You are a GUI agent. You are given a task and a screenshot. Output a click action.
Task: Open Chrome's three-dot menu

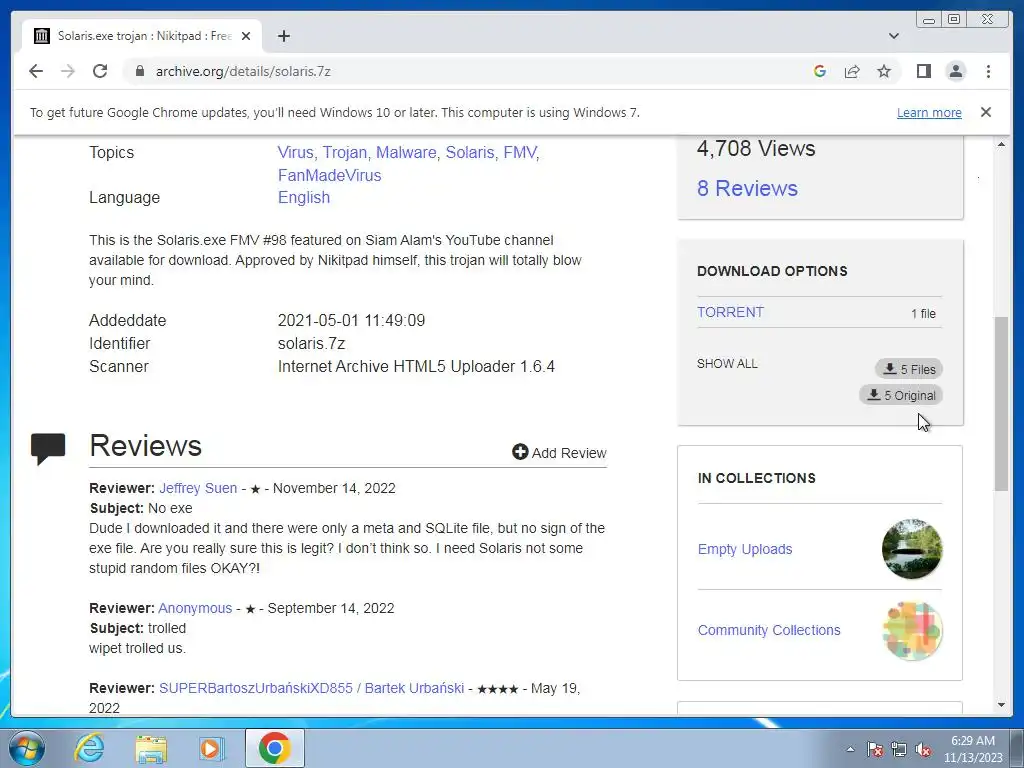[988, 71]
